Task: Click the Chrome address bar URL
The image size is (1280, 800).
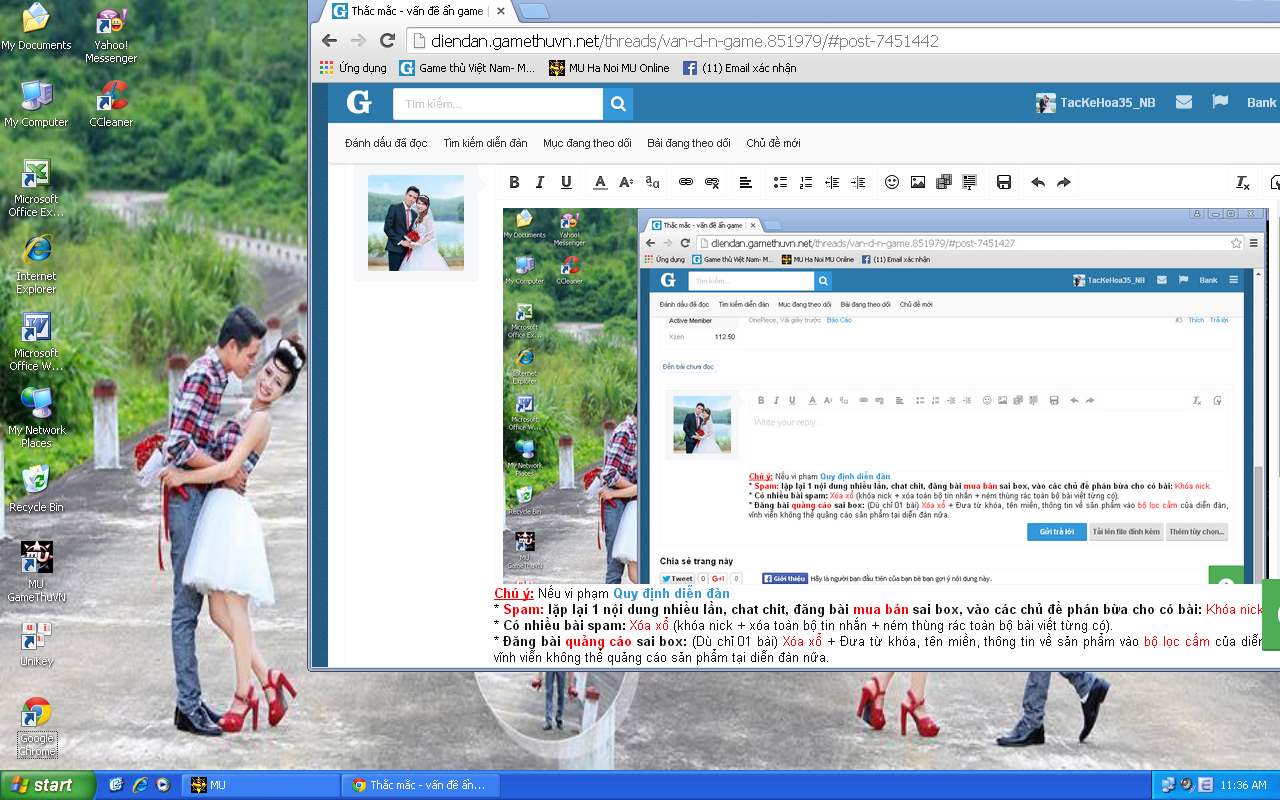Action: pyautogui.click(x=685, y=41)
